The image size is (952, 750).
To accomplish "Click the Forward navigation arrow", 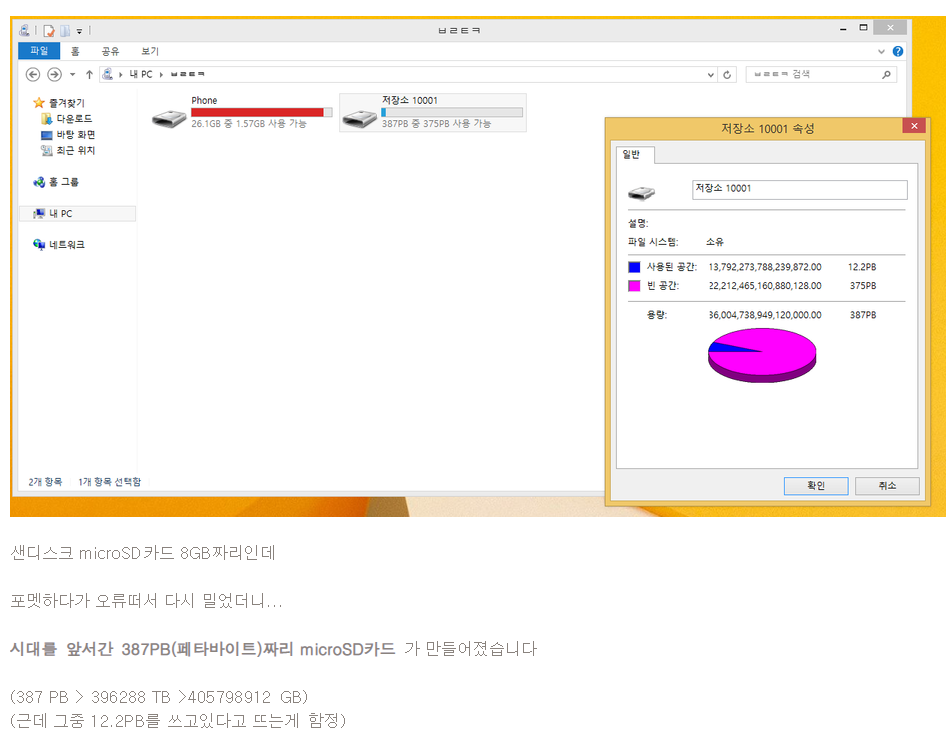I will pyautogui.click(x=54, y=74).
